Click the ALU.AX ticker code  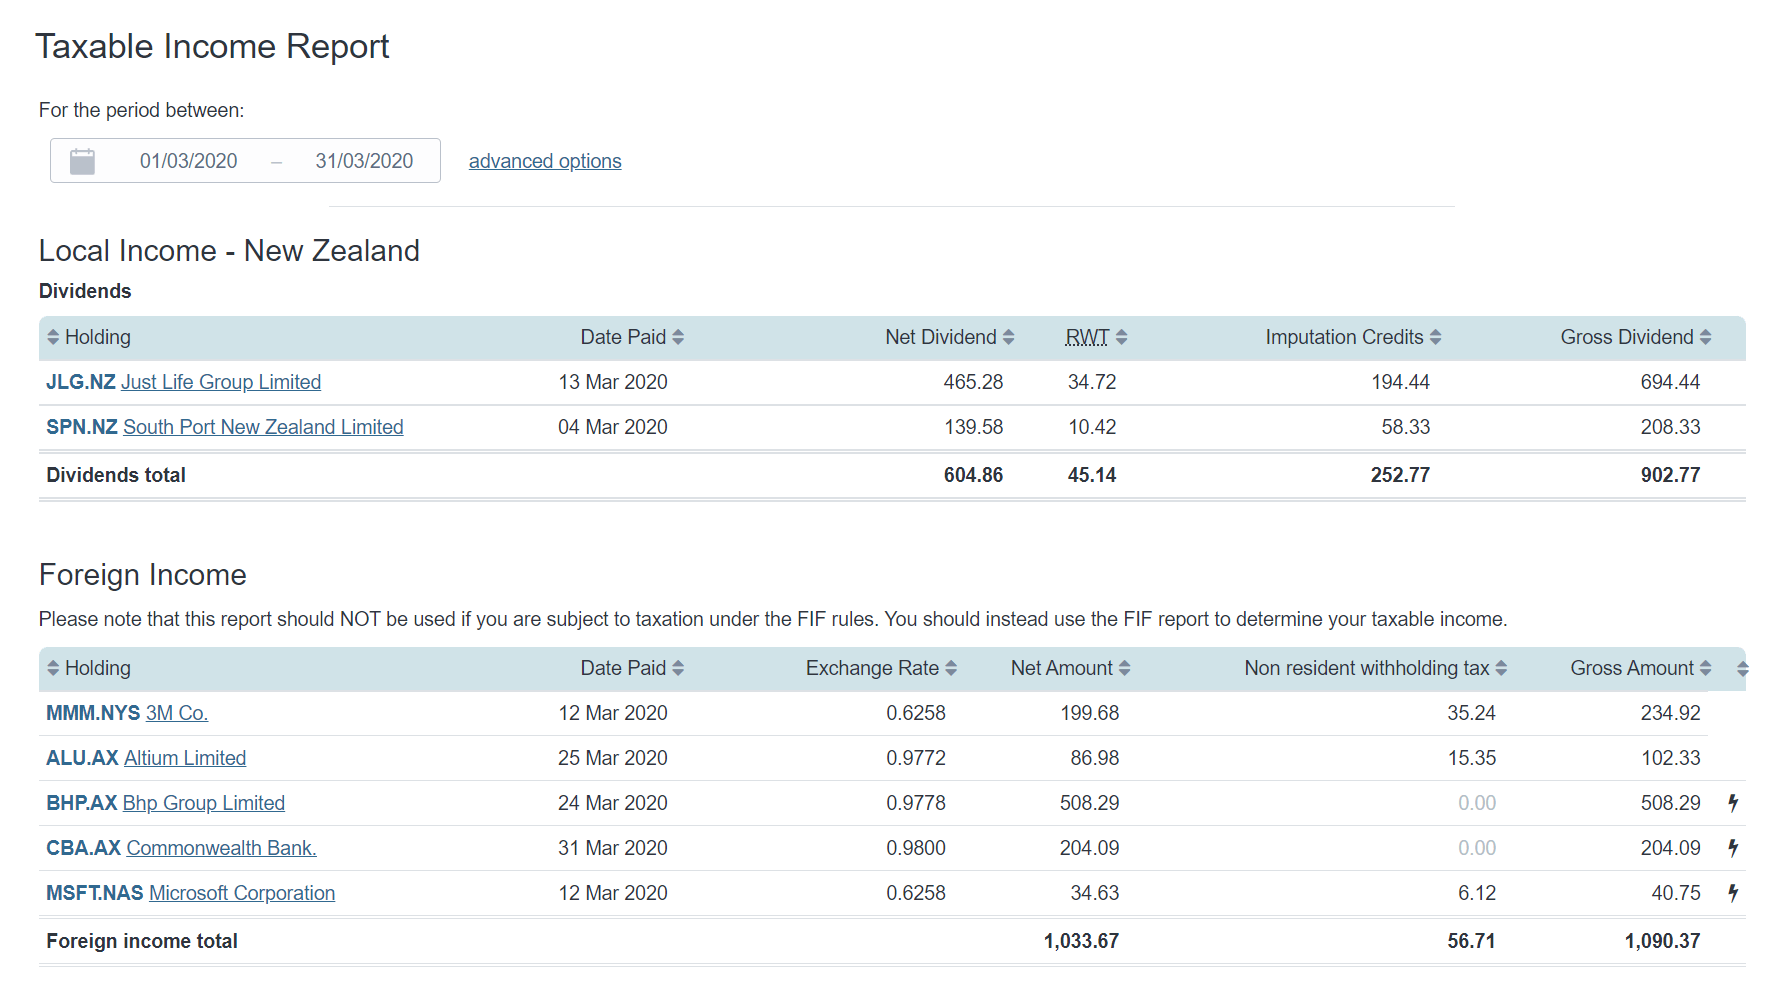coord(82,758)
